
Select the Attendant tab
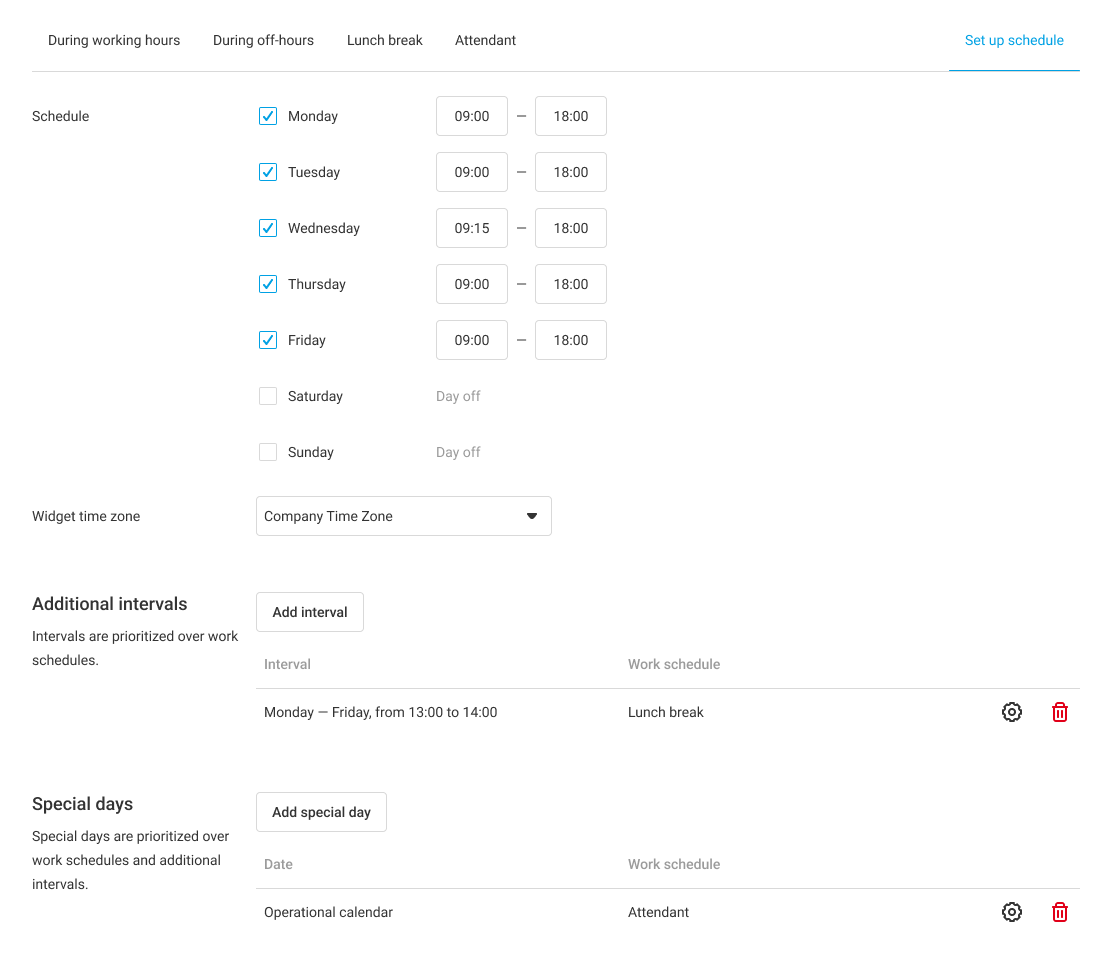[485, 41]
